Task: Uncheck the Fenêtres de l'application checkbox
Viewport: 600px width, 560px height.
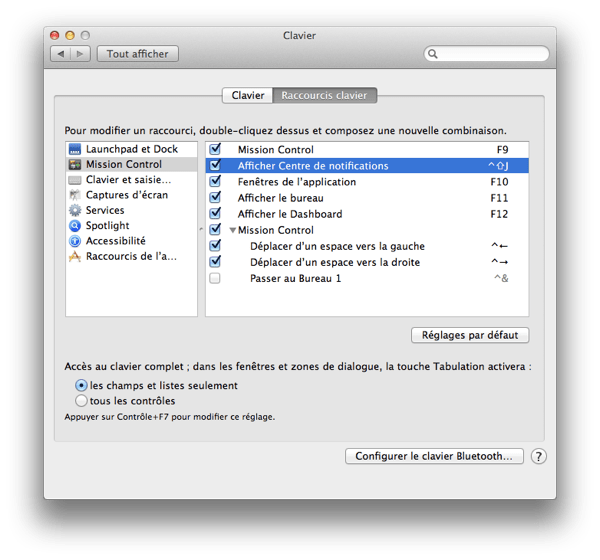Action: 215,182
